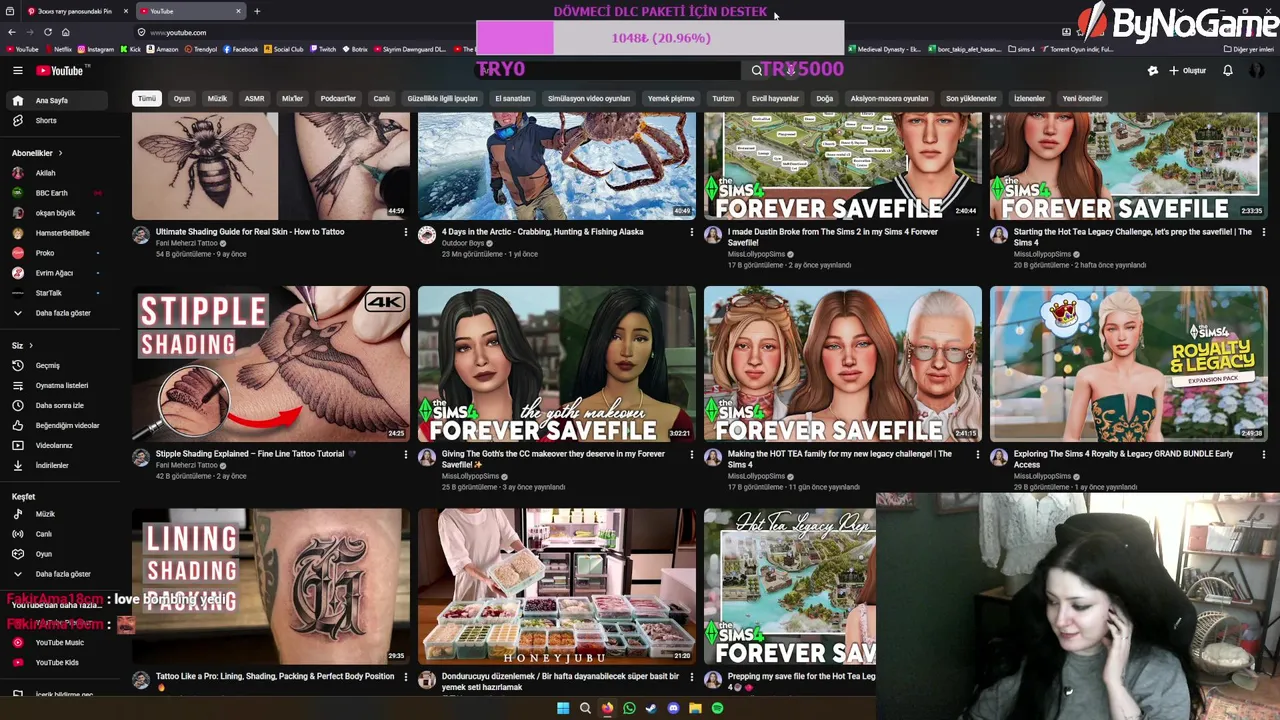The width and height of the screenshot is (1280, 720).
Task: Click the notifications bell icon
Action: pyautogui.click(x=1228, y=71)
